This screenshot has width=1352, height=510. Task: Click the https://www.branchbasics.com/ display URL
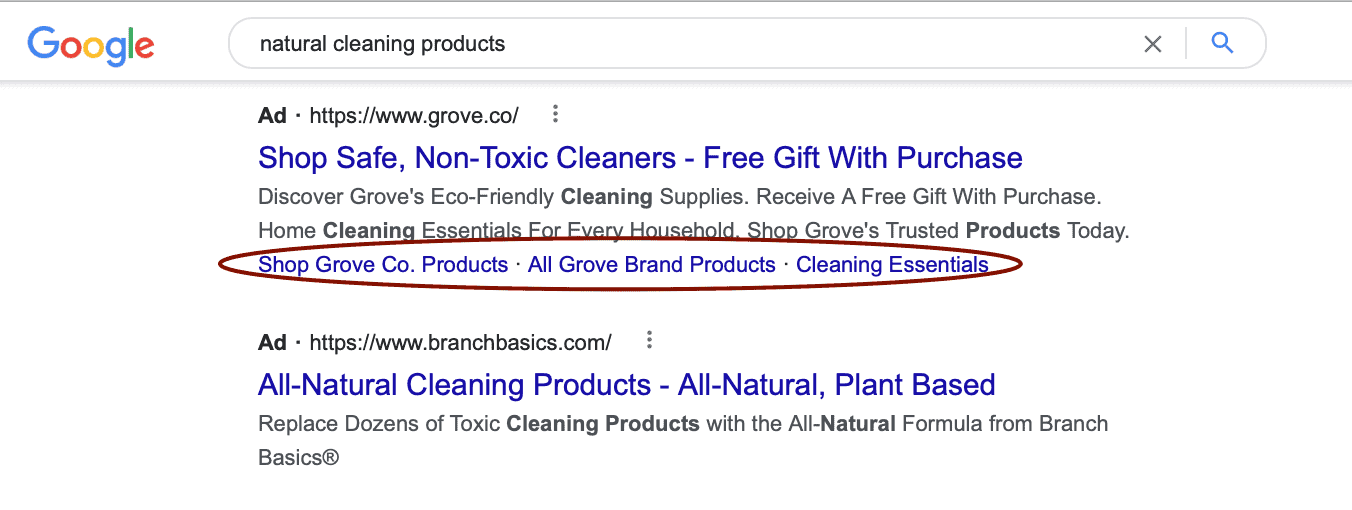(460, 343)
